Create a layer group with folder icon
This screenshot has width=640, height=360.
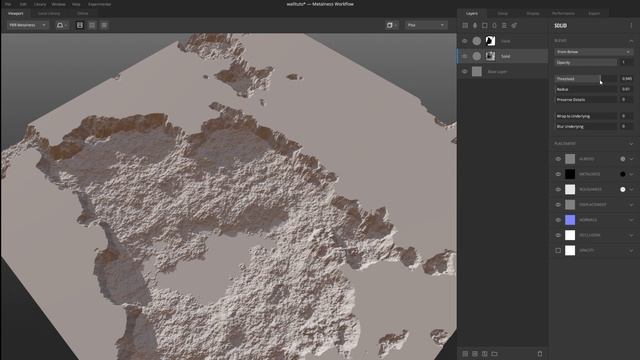[494, 353]
